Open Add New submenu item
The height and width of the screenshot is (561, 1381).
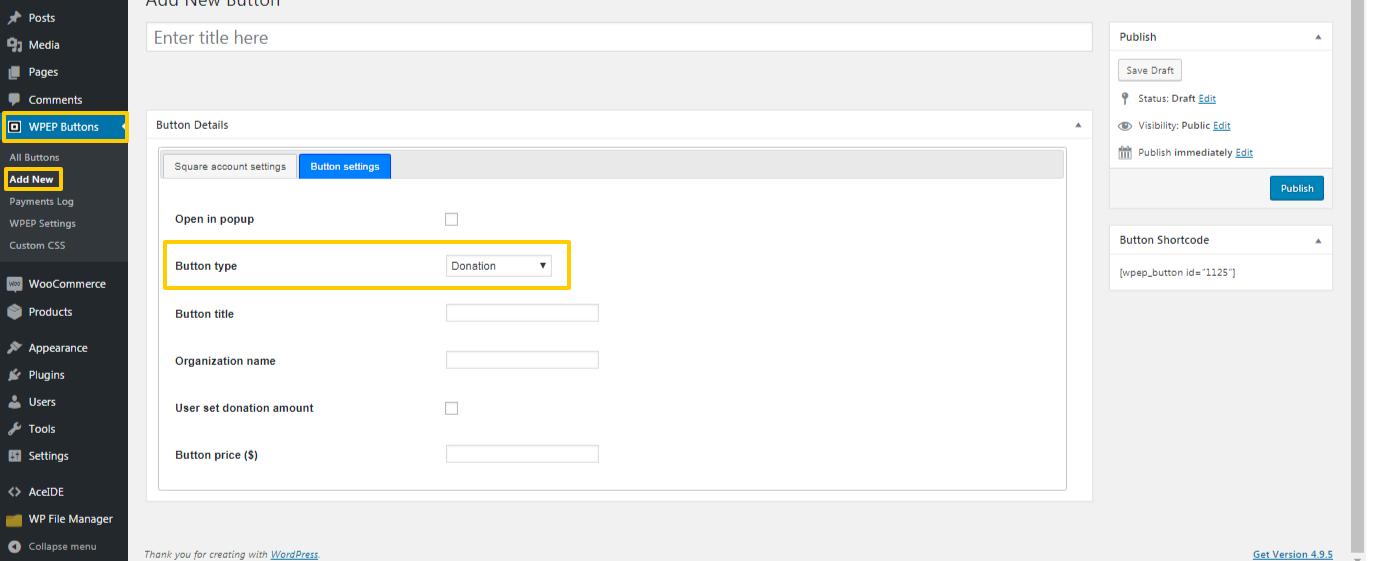point(32,179)
